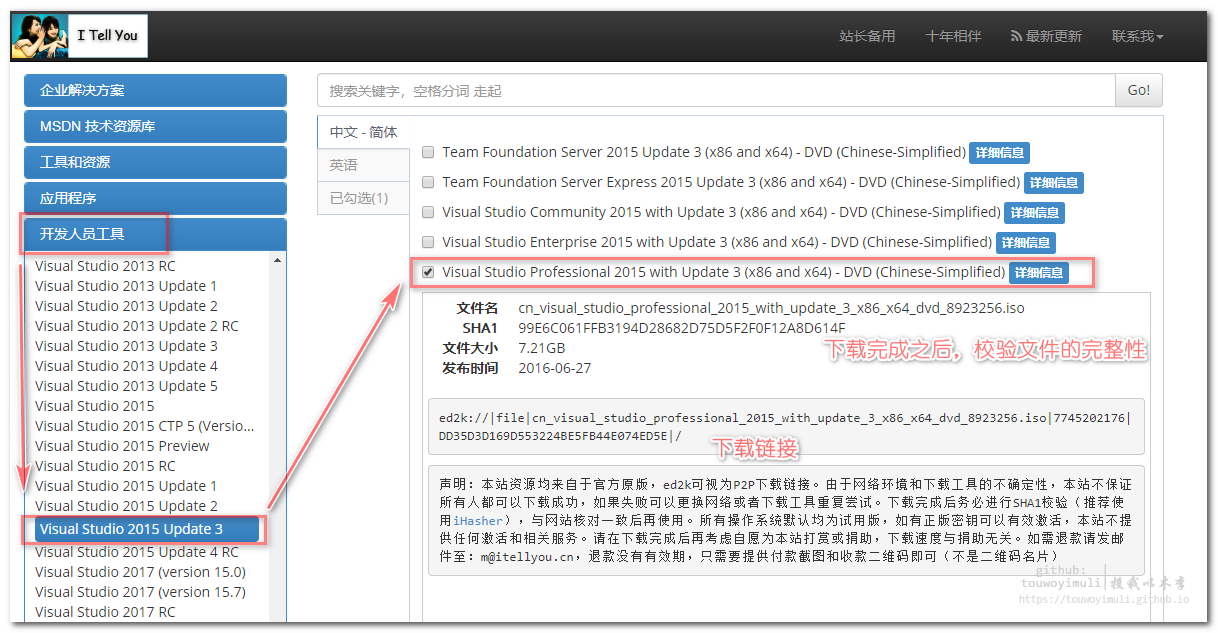Image resolution: width=1218 pixels, height=633 pixels.
Task: Click the m@itellyou.cn email address
Action: click(x=527, y=556)
